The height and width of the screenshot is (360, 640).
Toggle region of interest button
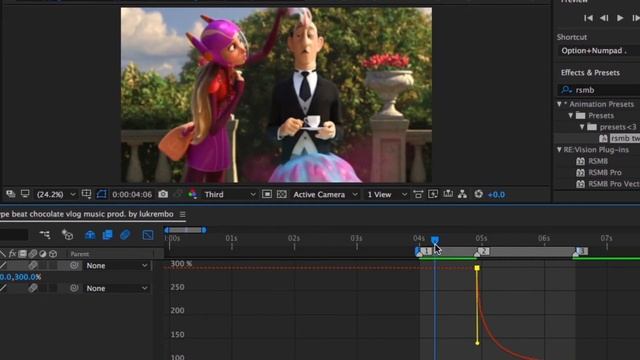[267, 194]
